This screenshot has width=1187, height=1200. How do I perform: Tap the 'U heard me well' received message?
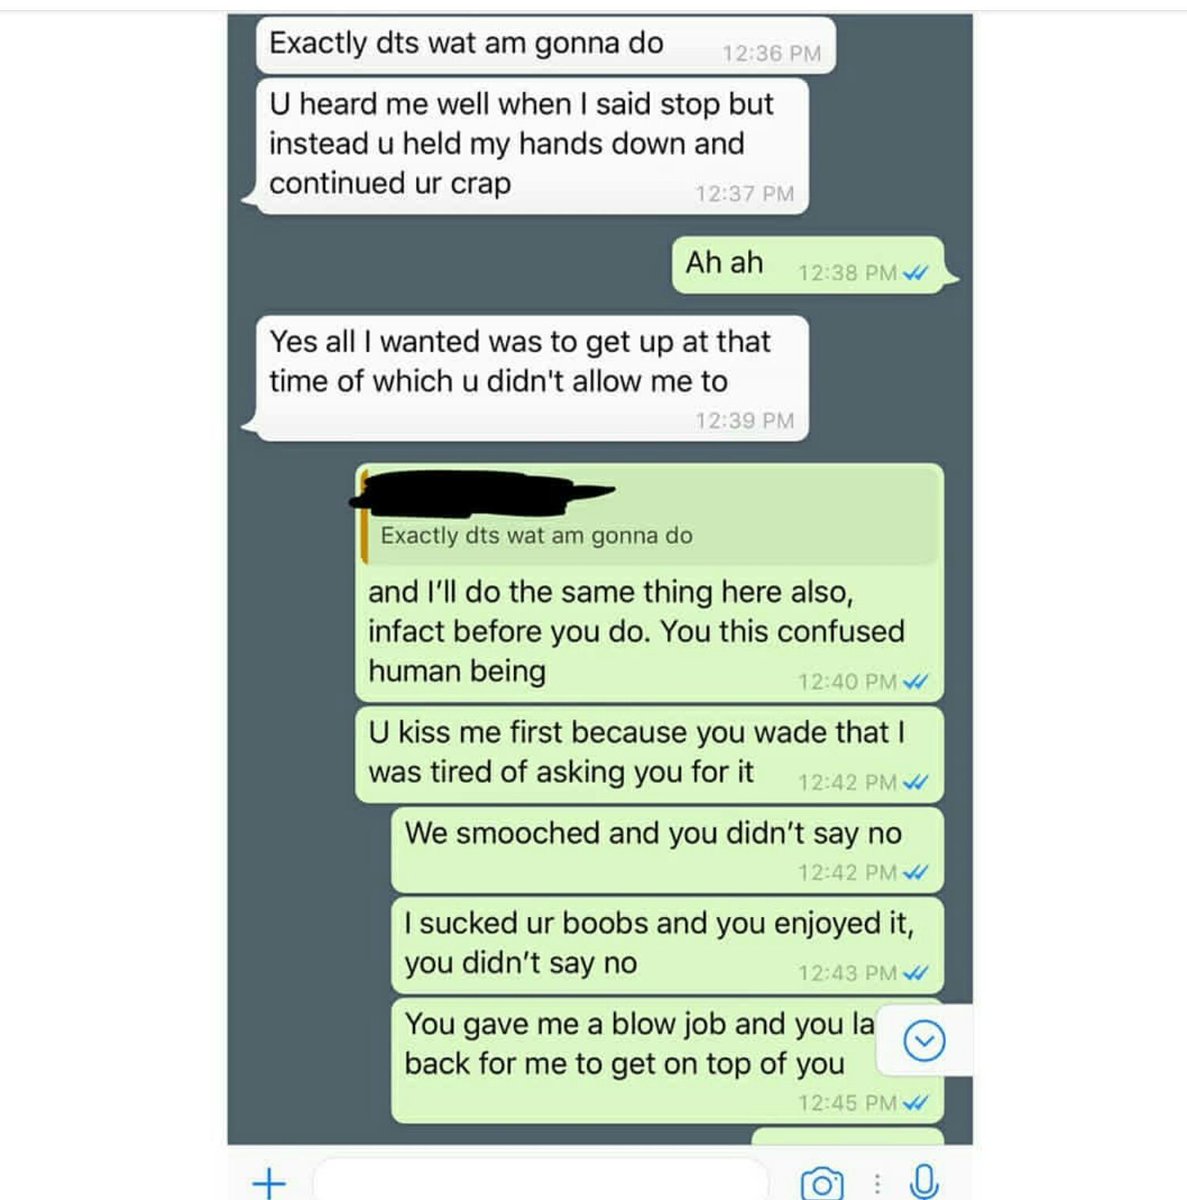click(520, 144)
